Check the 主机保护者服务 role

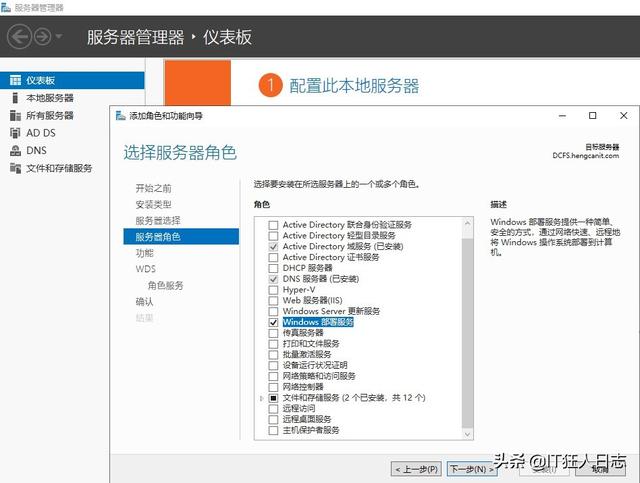(x=273, y=430)
